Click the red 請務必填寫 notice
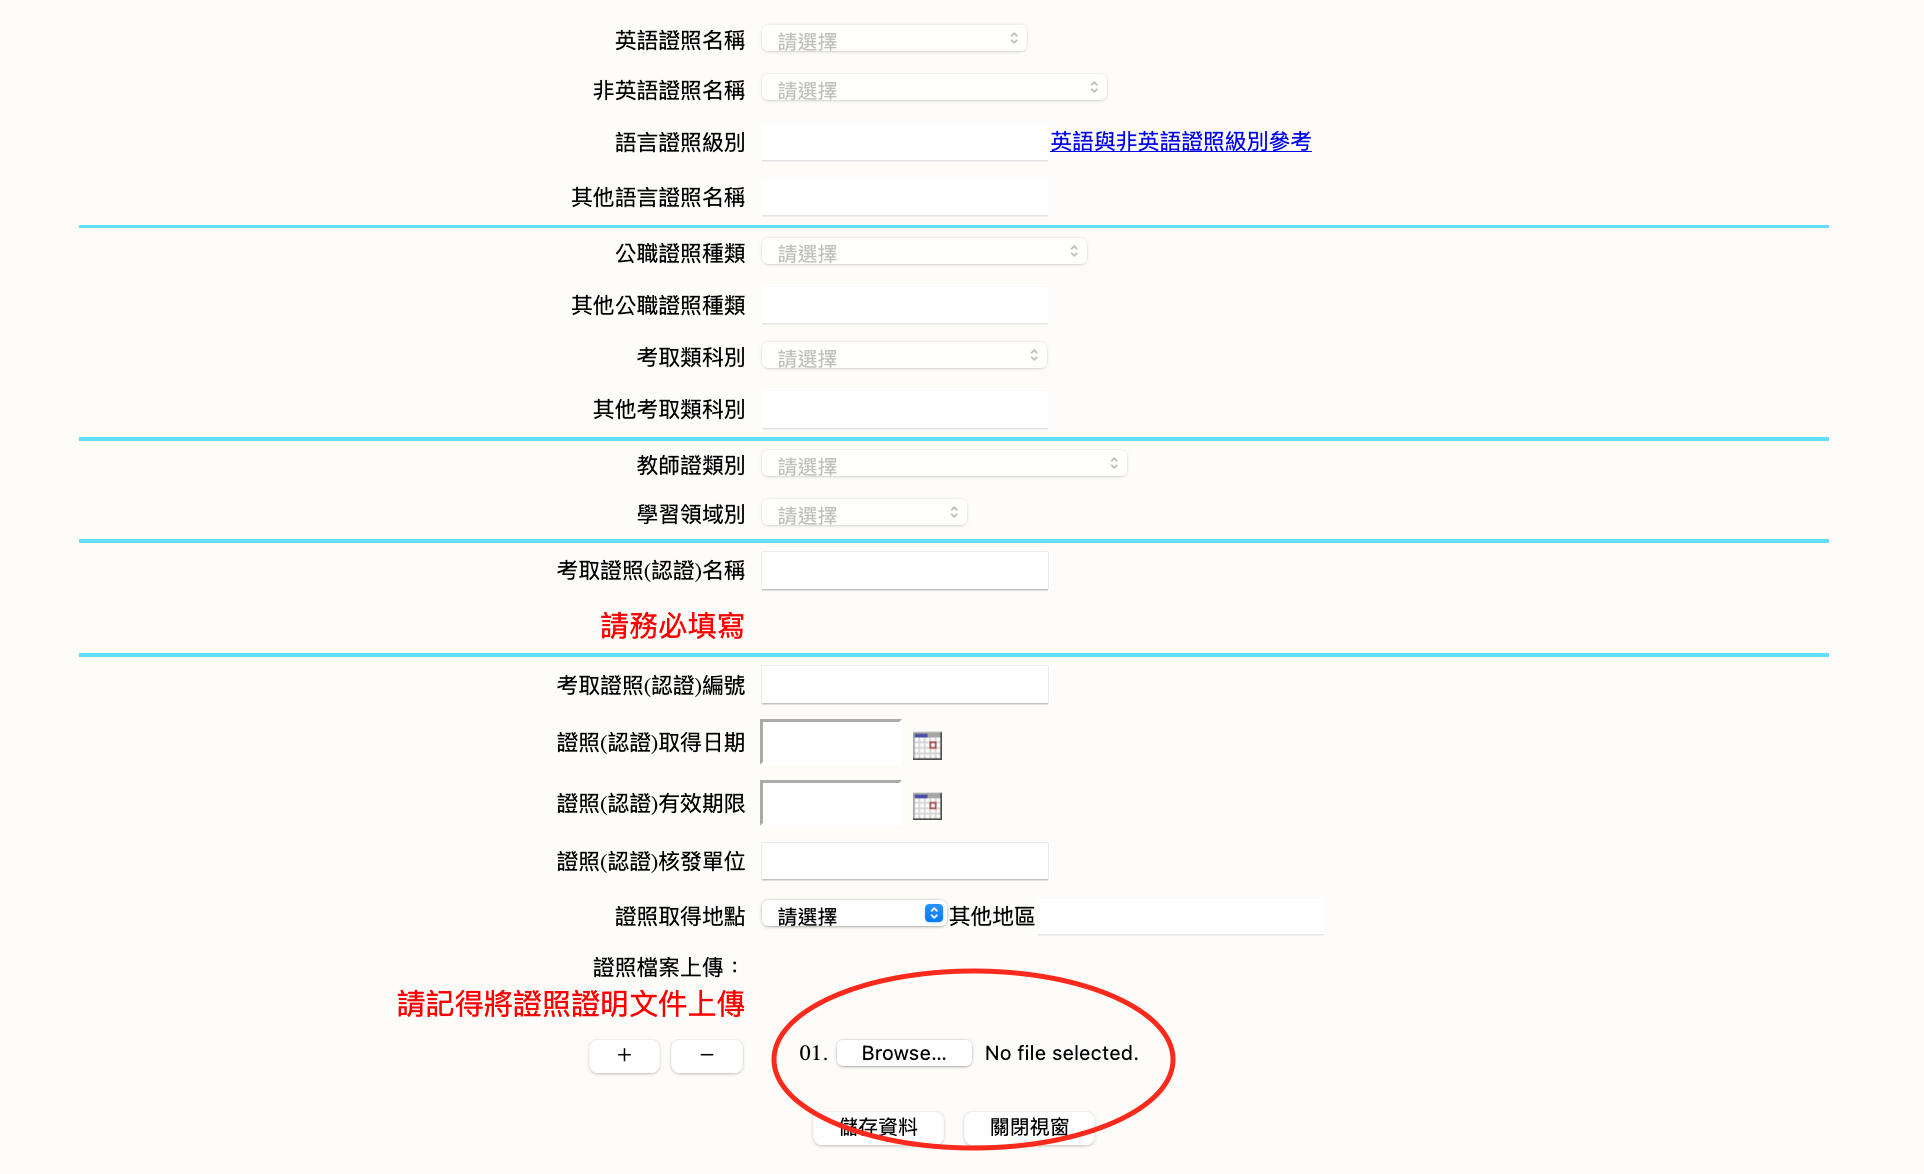 coord(672,626)
